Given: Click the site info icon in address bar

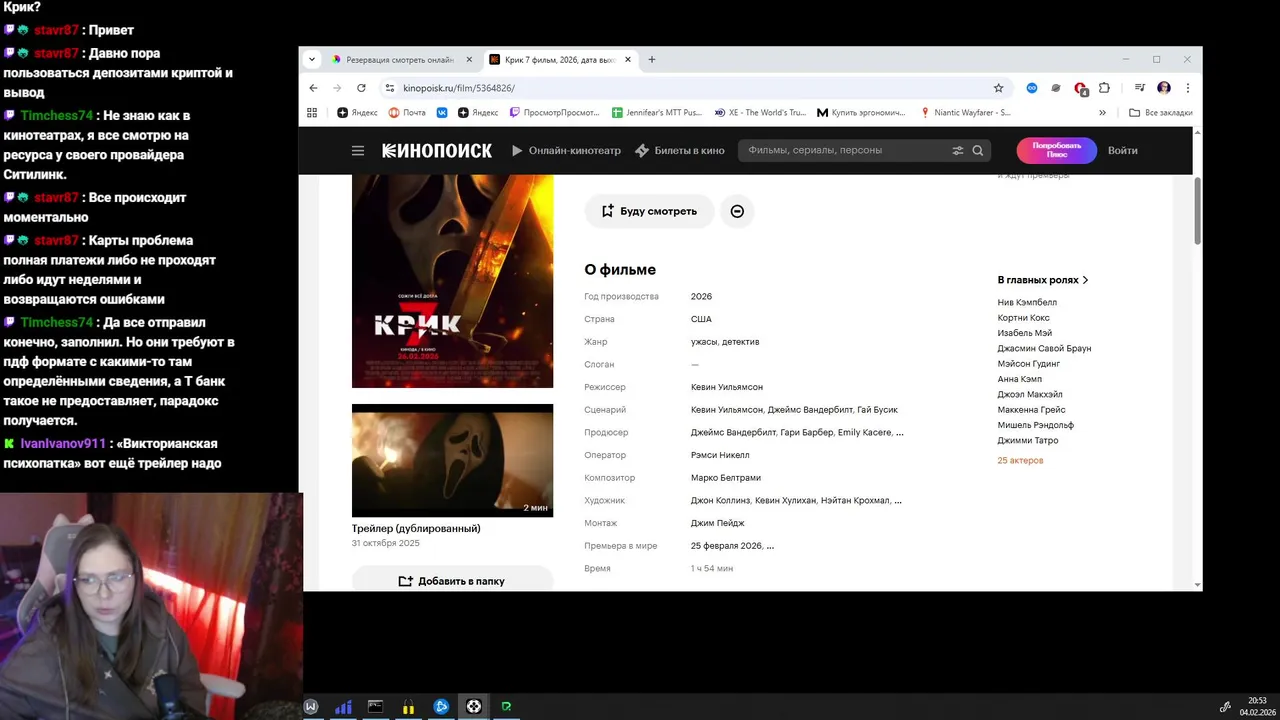Looking at the screenshot, I should pyautogui.click(x=390, y=88).
